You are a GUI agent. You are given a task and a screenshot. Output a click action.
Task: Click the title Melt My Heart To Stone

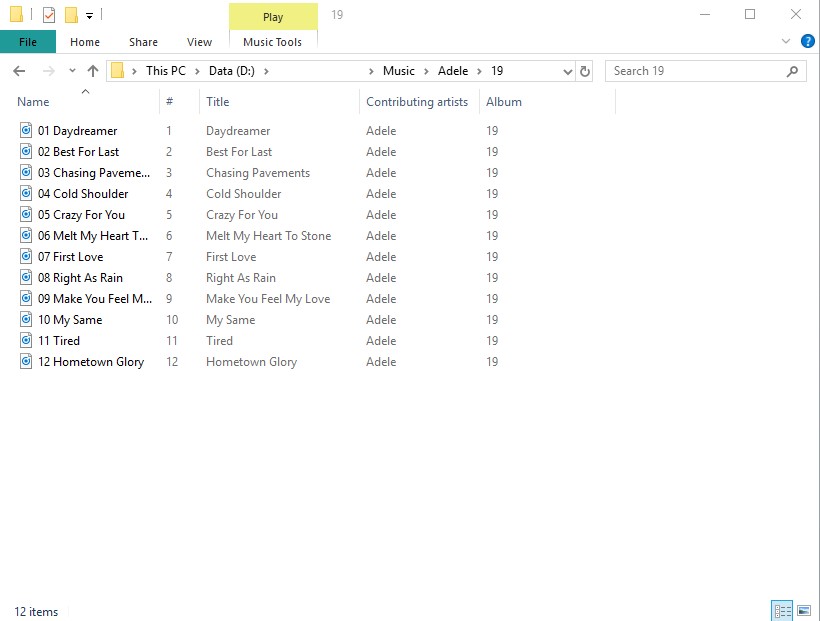click(x=268, y=236)
